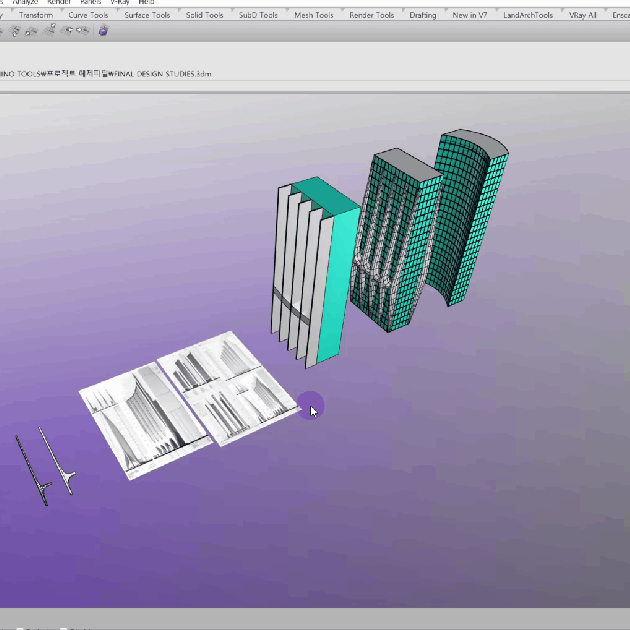Open the New in V7 tab
630x630 pixels.
470,15
